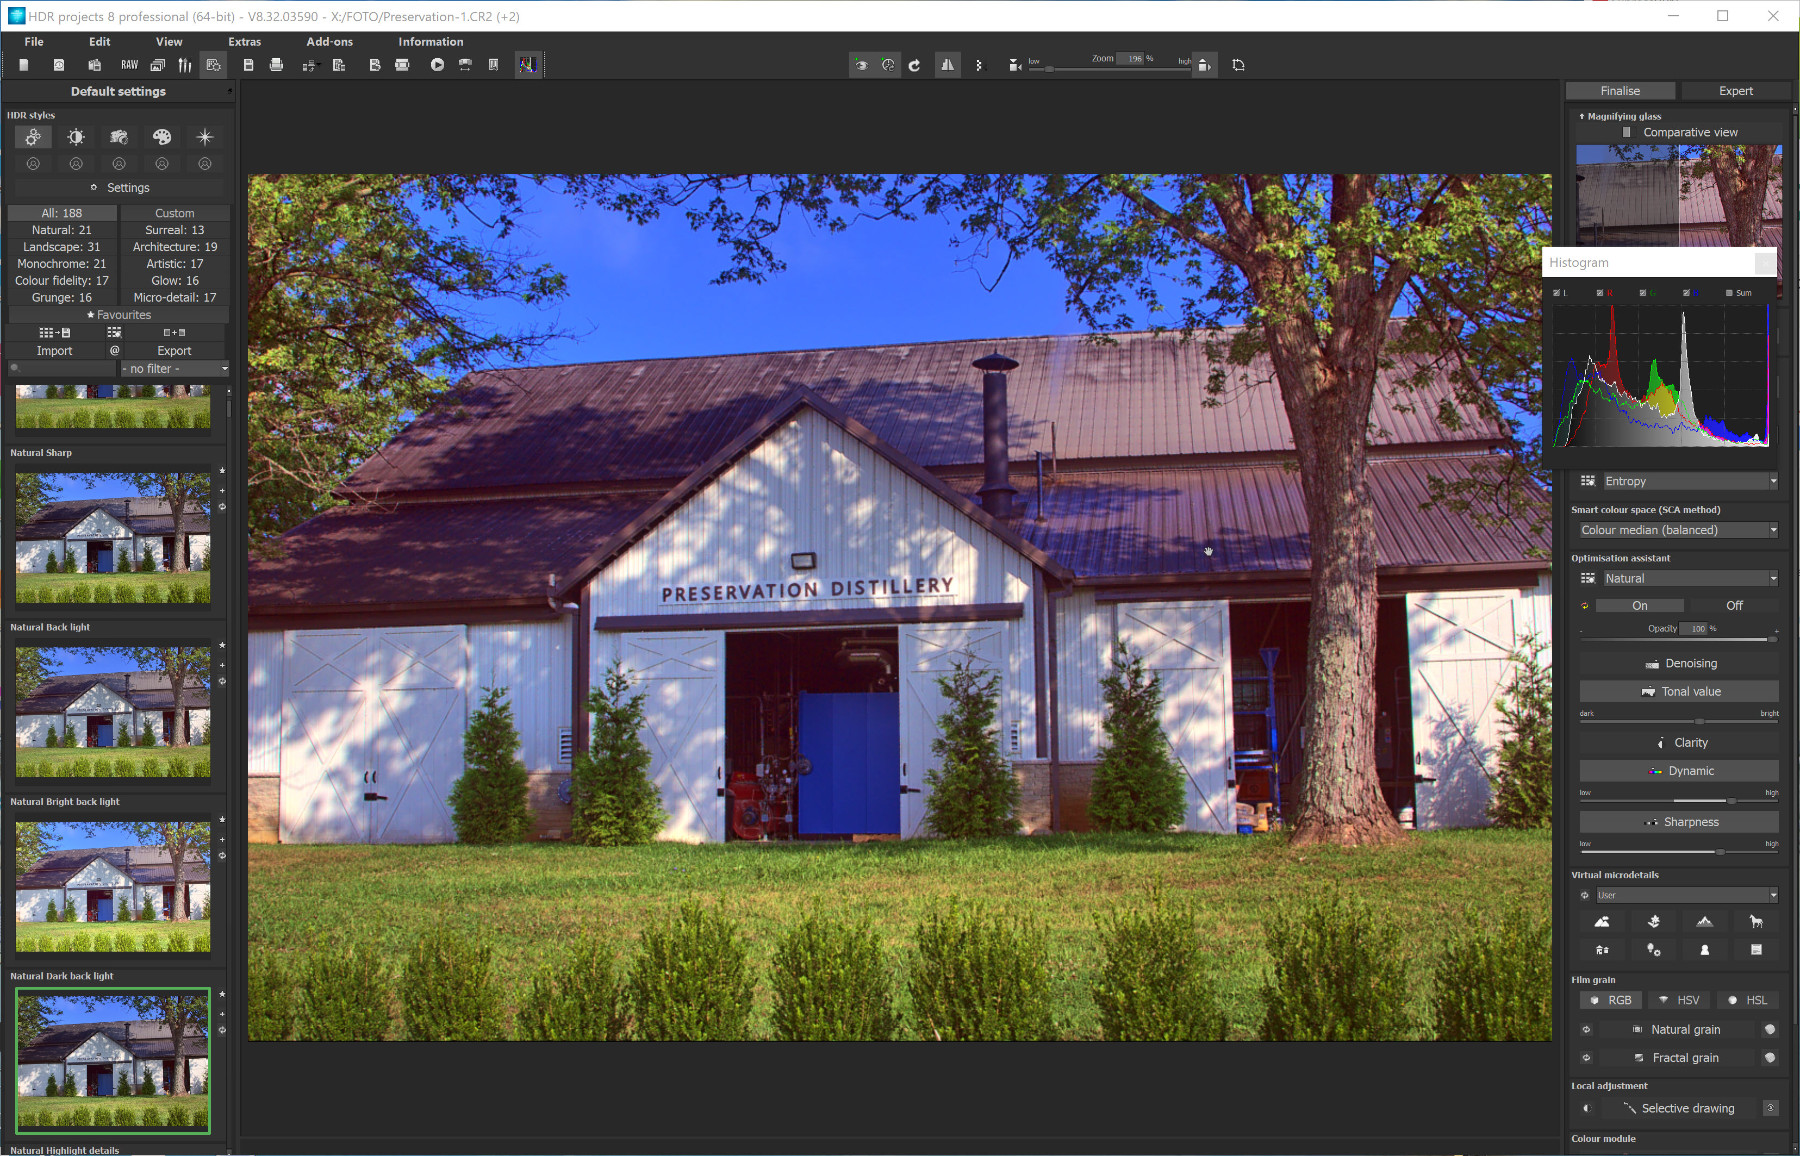Click the RAW module toolbar icon

[129, 65]
